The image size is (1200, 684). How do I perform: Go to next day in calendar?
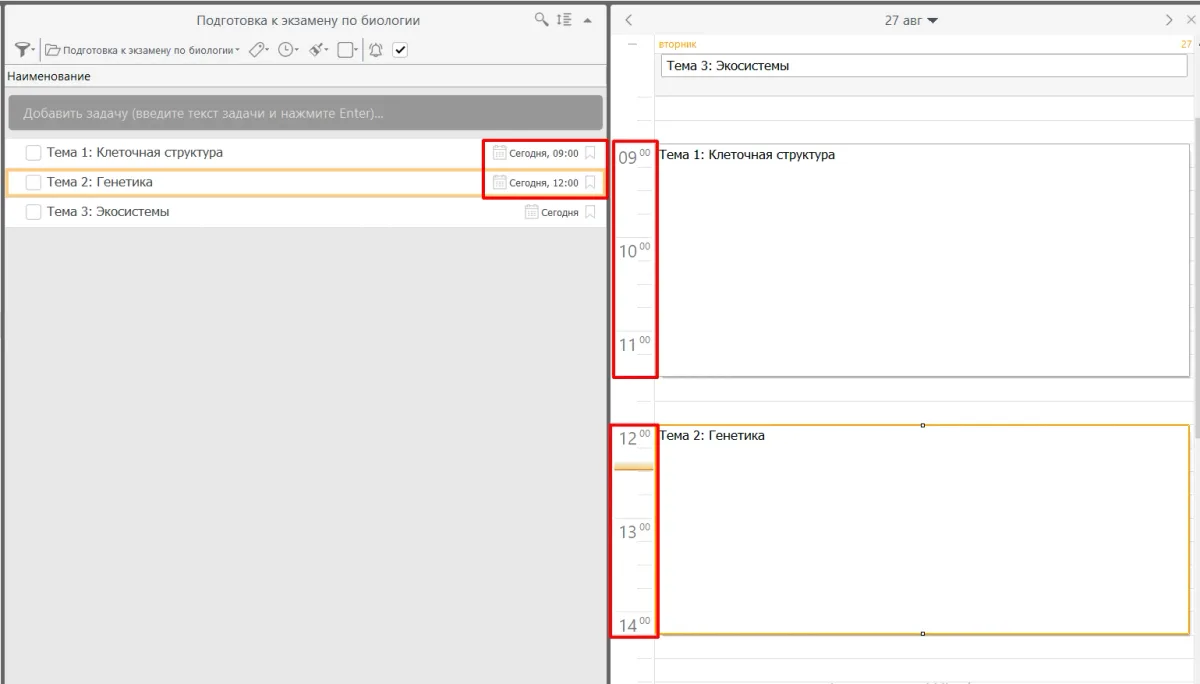tap(1169, 20)
